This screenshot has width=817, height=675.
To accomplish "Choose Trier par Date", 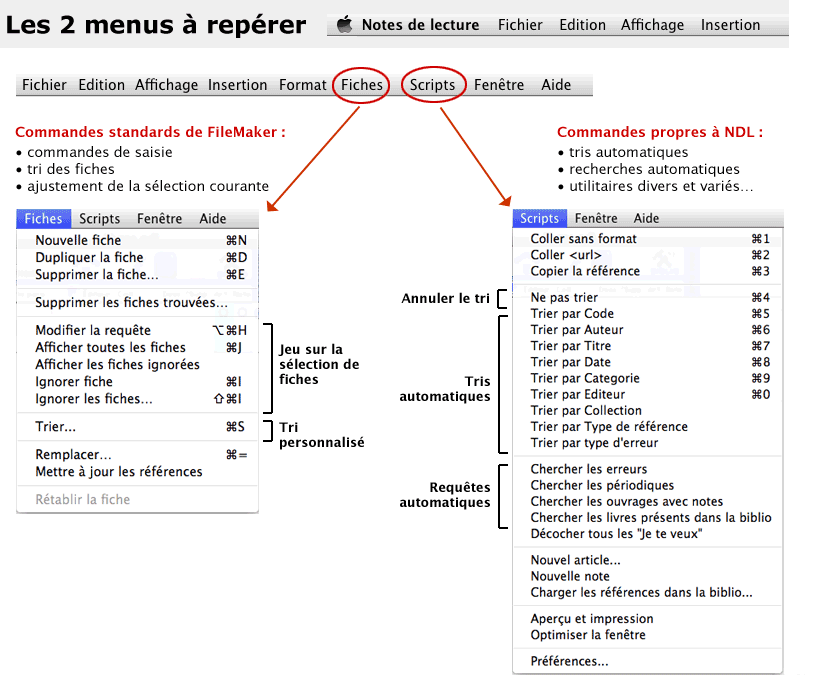I will pyautogui.click(x=648, y=362).
